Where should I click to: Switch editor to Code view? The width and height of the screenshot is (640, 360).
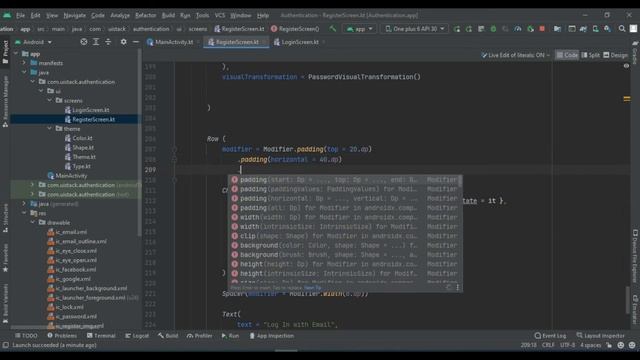click(567, 55)
